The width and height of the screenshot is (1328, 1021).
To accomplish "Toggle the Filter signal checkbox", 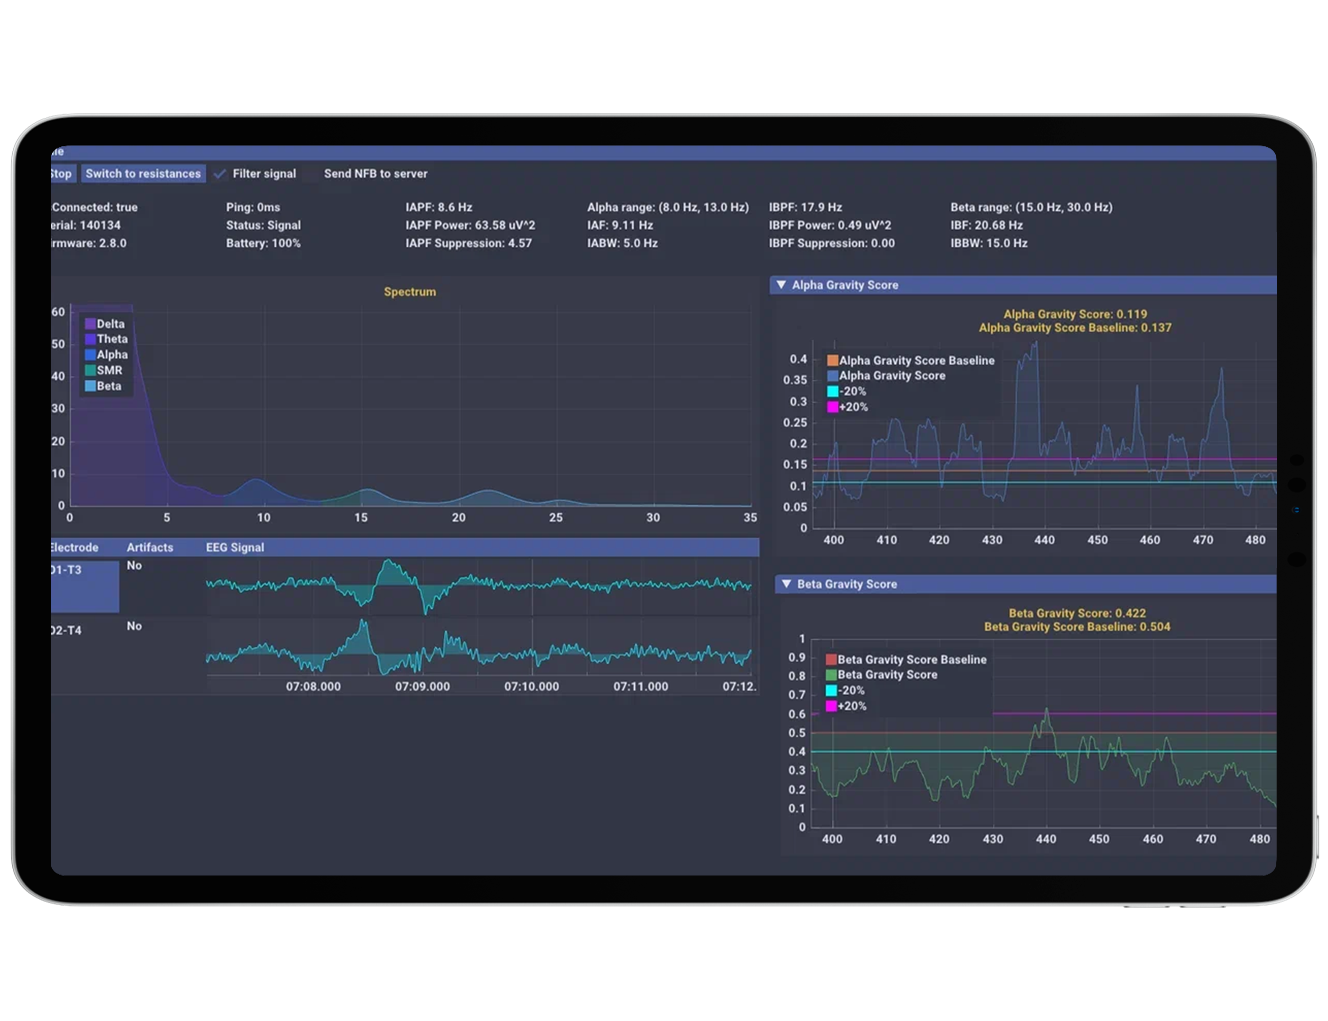I will [220, 174].
